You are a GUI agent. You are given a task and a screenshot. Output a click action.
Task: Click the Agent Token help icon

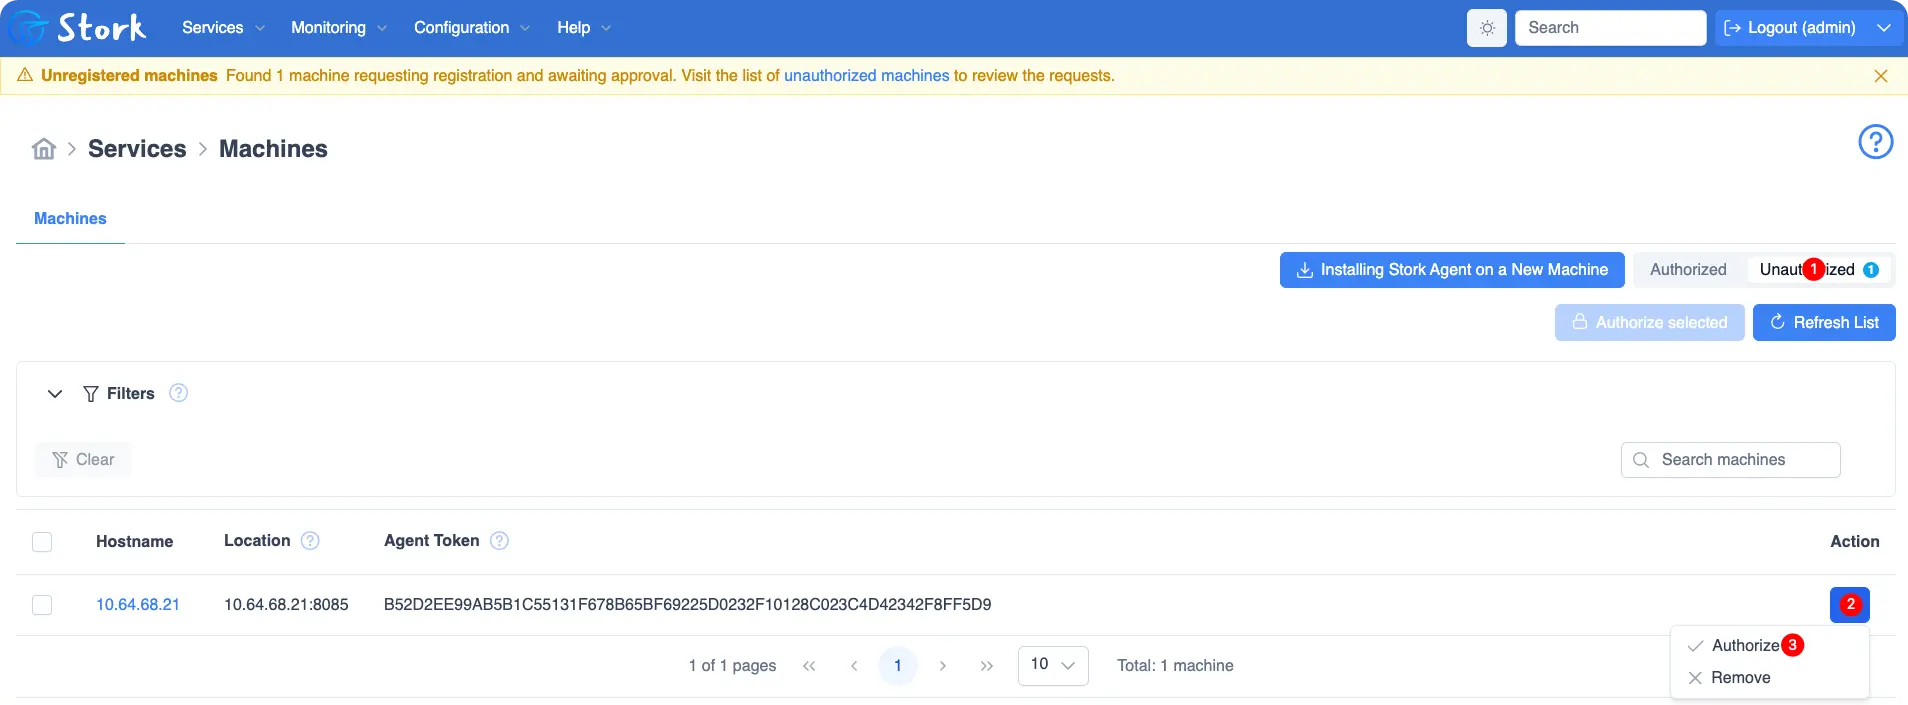click(x=499, y=541)
